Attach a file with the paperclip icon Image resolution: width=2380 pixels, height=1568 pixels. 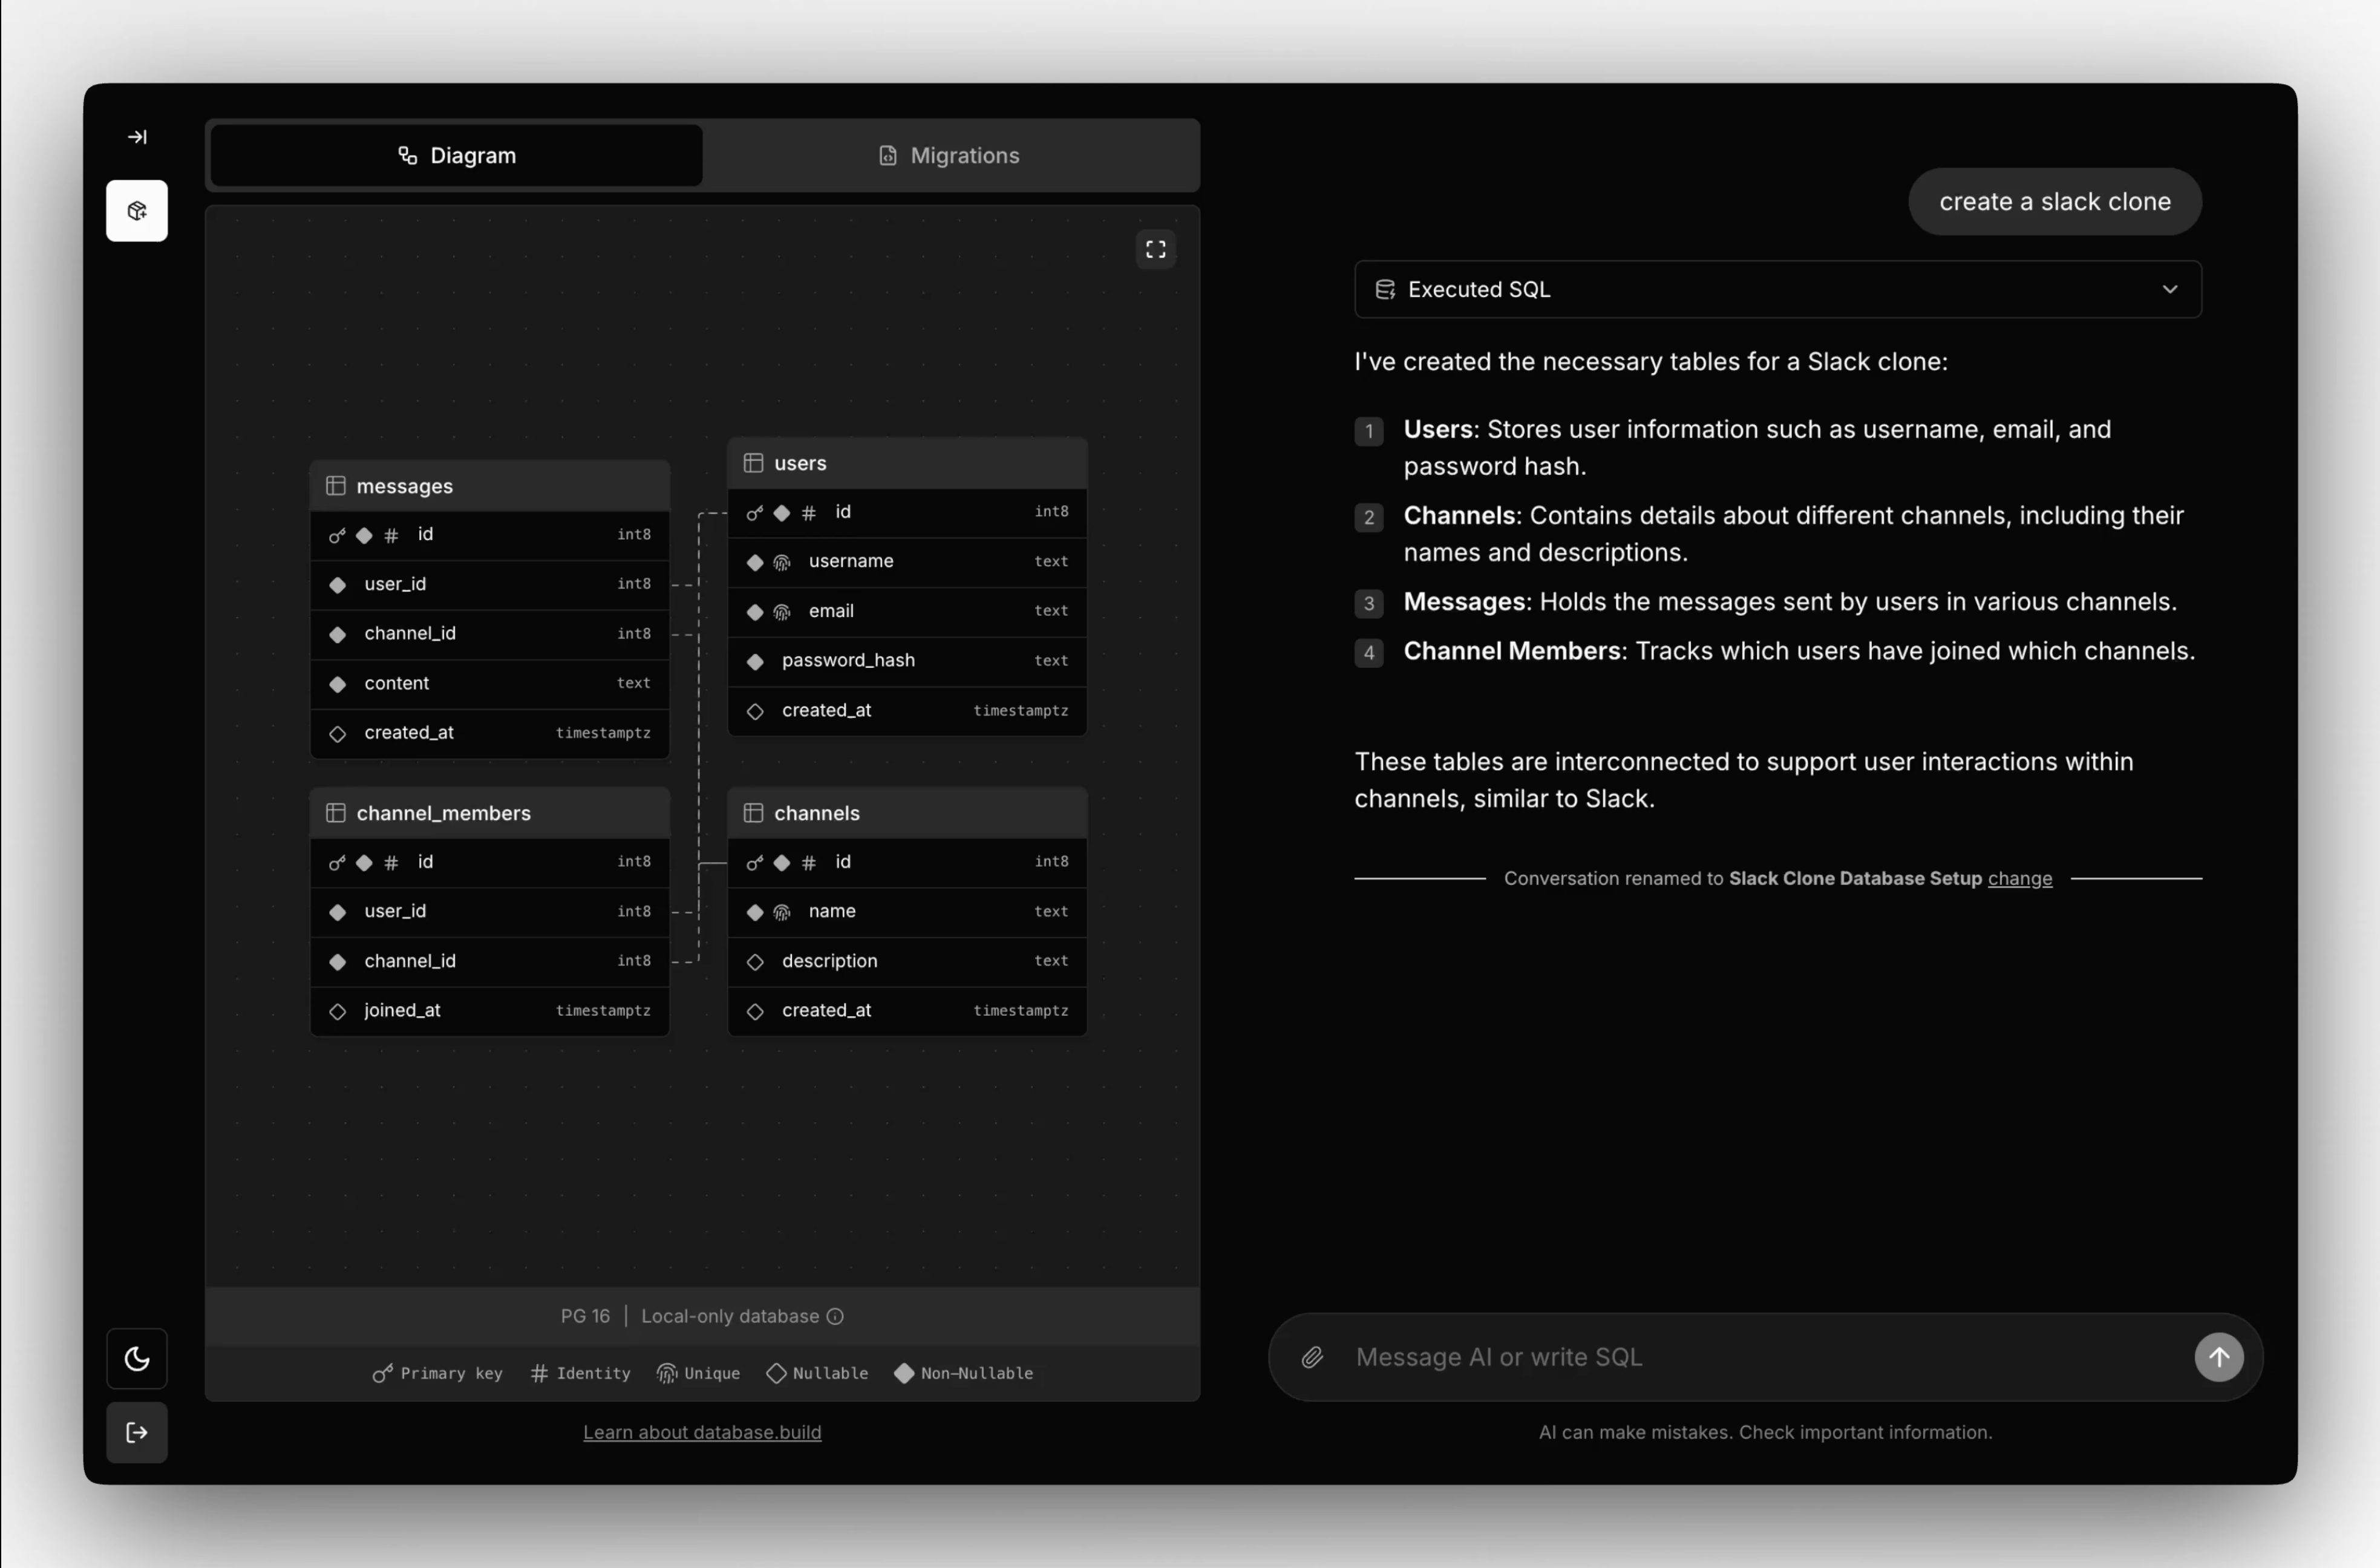click(1312, 1357)
